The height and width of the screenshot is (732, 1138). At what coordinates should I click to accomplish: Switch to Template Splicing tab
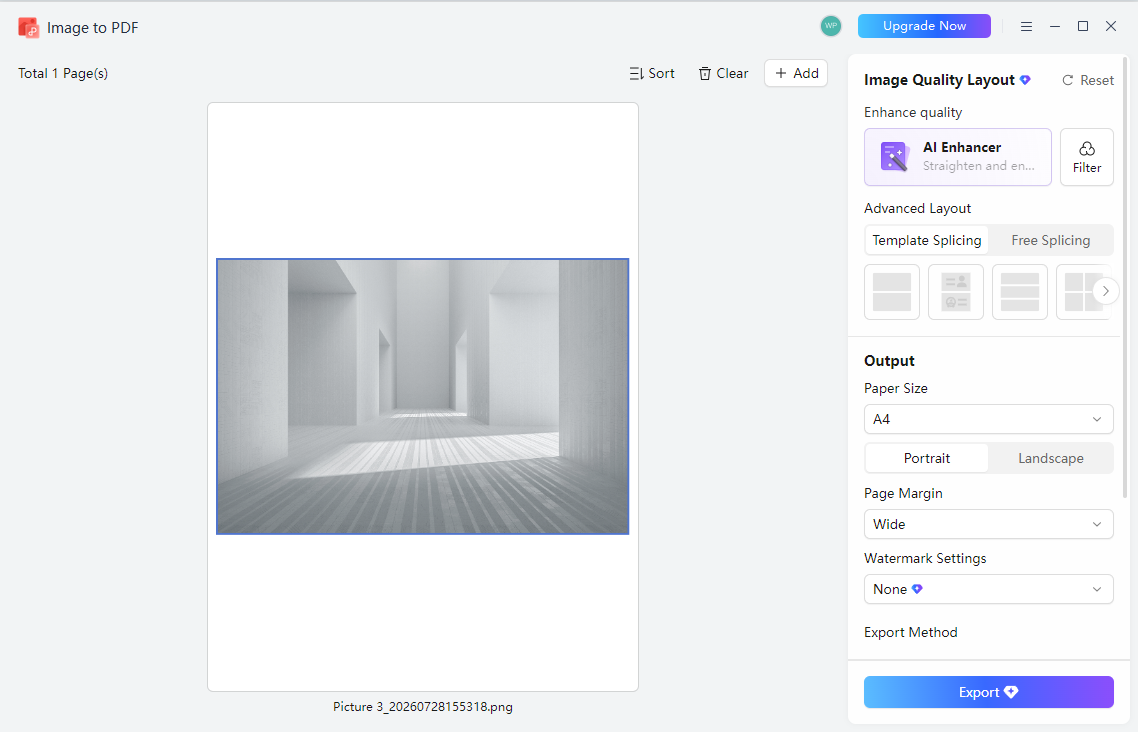pyautogui.click(x=927, y=240)
